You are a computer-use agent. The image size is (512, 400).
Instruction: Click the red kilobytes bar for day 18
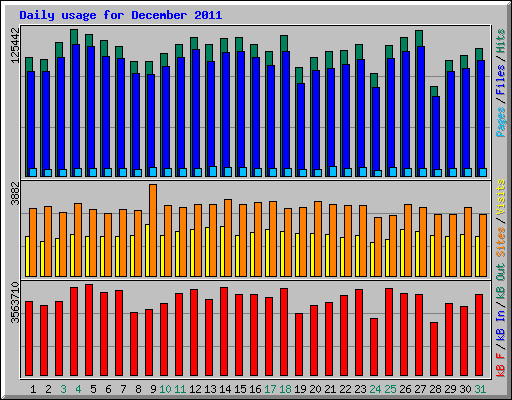(284, 332)
